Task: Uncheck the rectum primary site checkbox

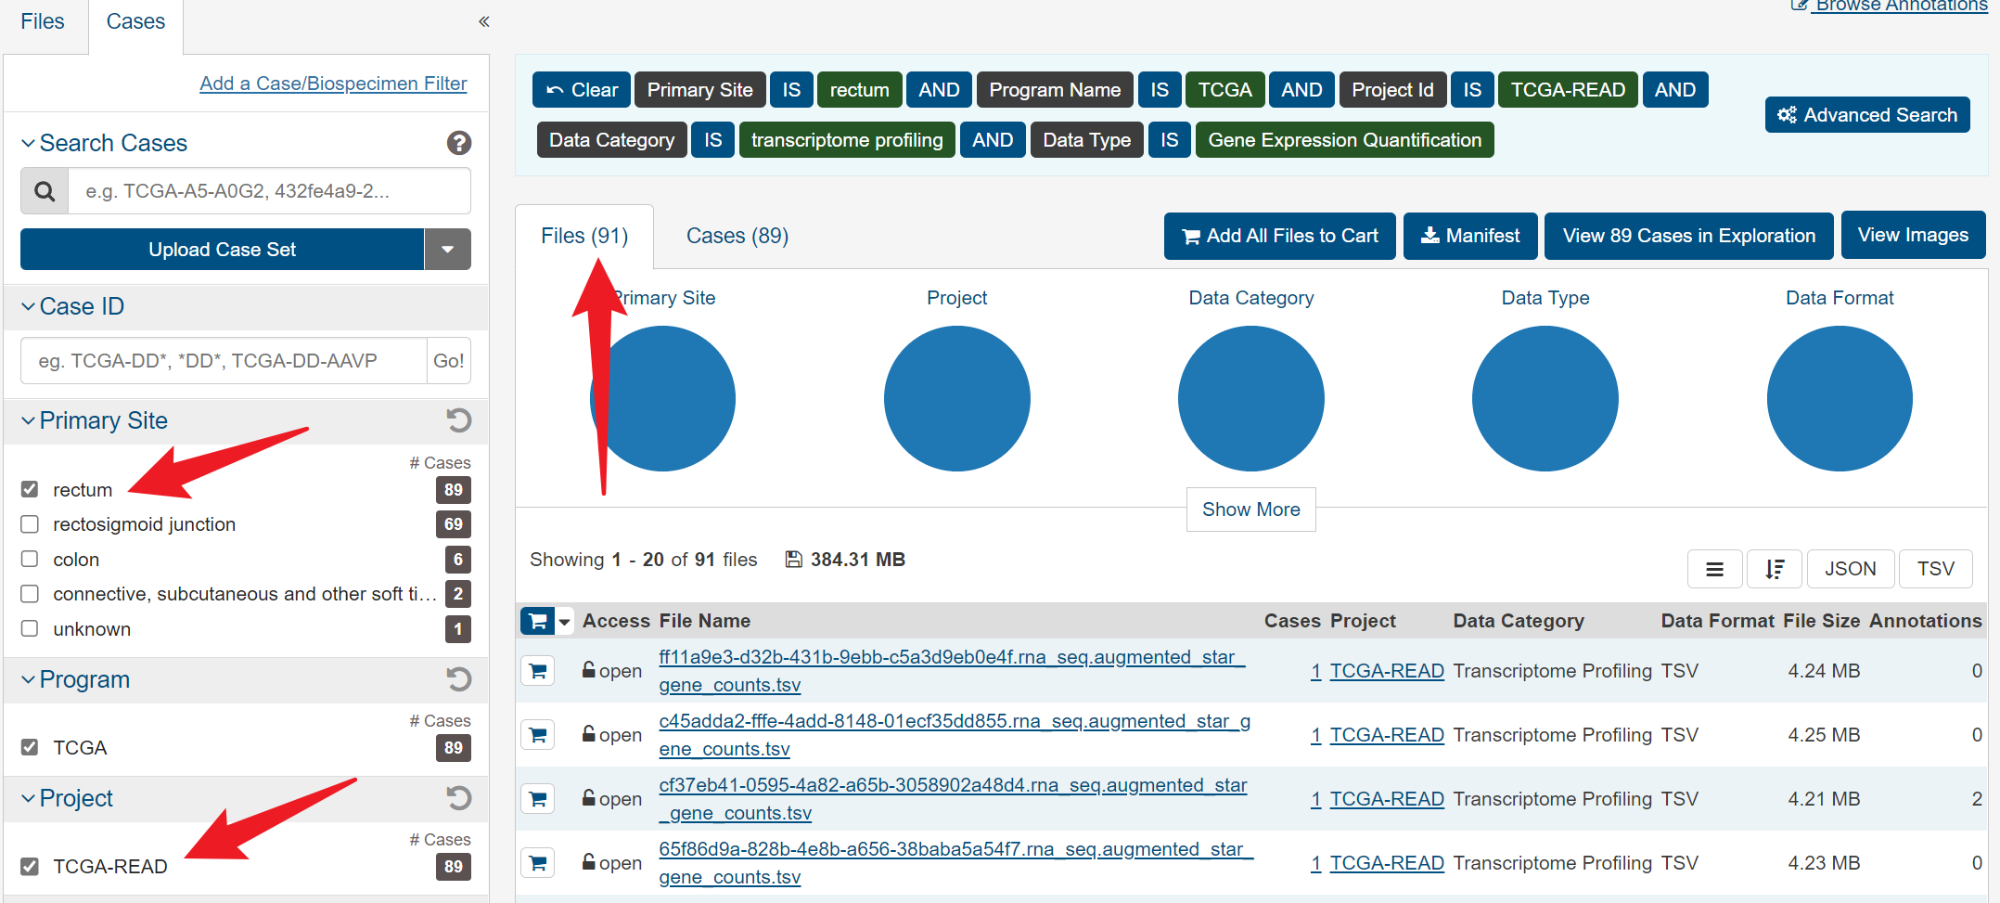Action: click(x=30, y=489)
